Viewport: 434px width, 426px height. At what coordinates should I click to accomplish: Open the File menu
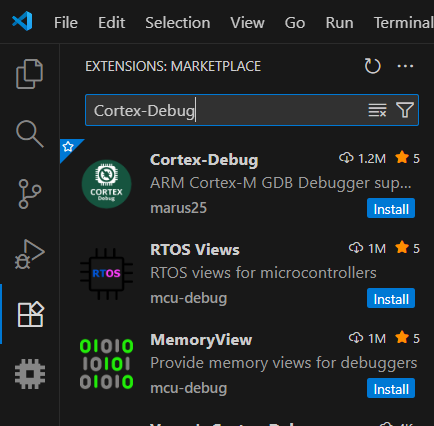66,23
